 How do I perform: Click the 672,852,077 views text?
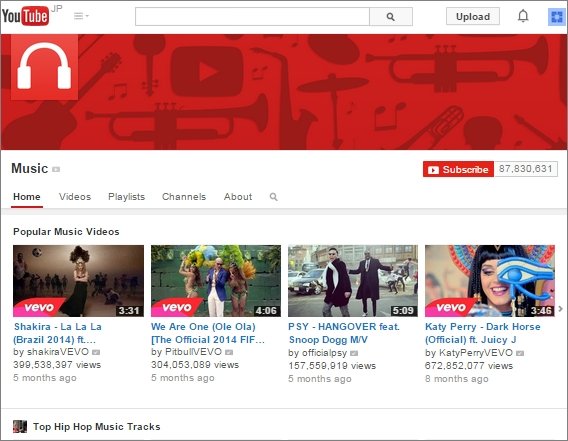tap(469, 366)
